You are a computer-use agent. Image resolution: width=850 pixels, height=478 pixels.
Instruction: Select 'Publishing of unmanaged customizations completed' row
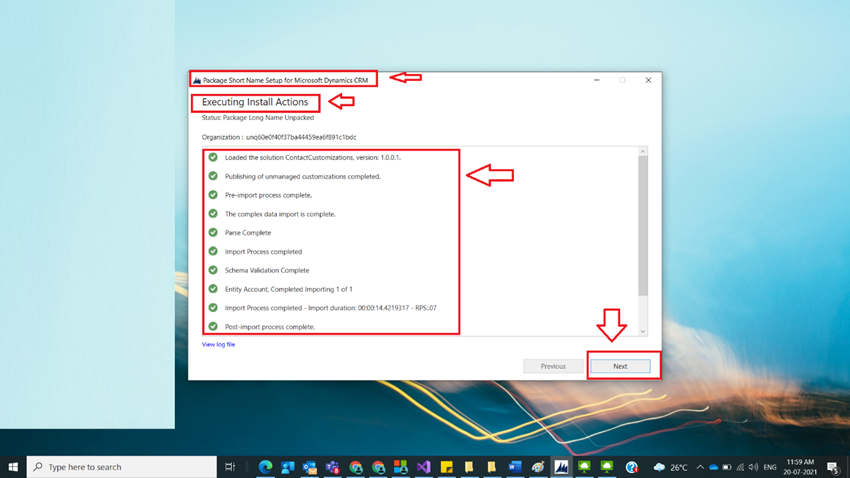coord(302,176)
